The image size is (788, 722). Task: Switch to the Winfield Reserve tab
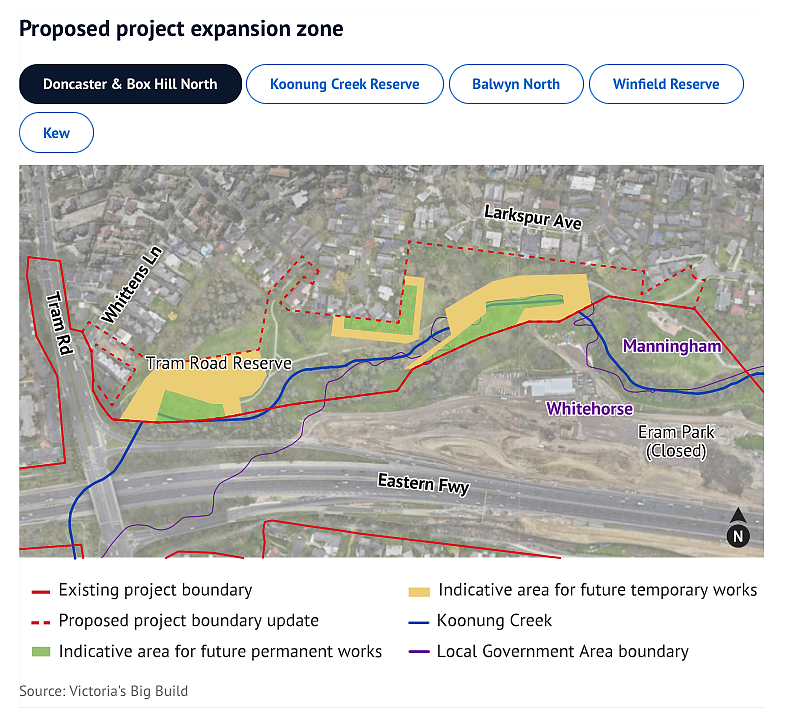click(x=666, y=84)
